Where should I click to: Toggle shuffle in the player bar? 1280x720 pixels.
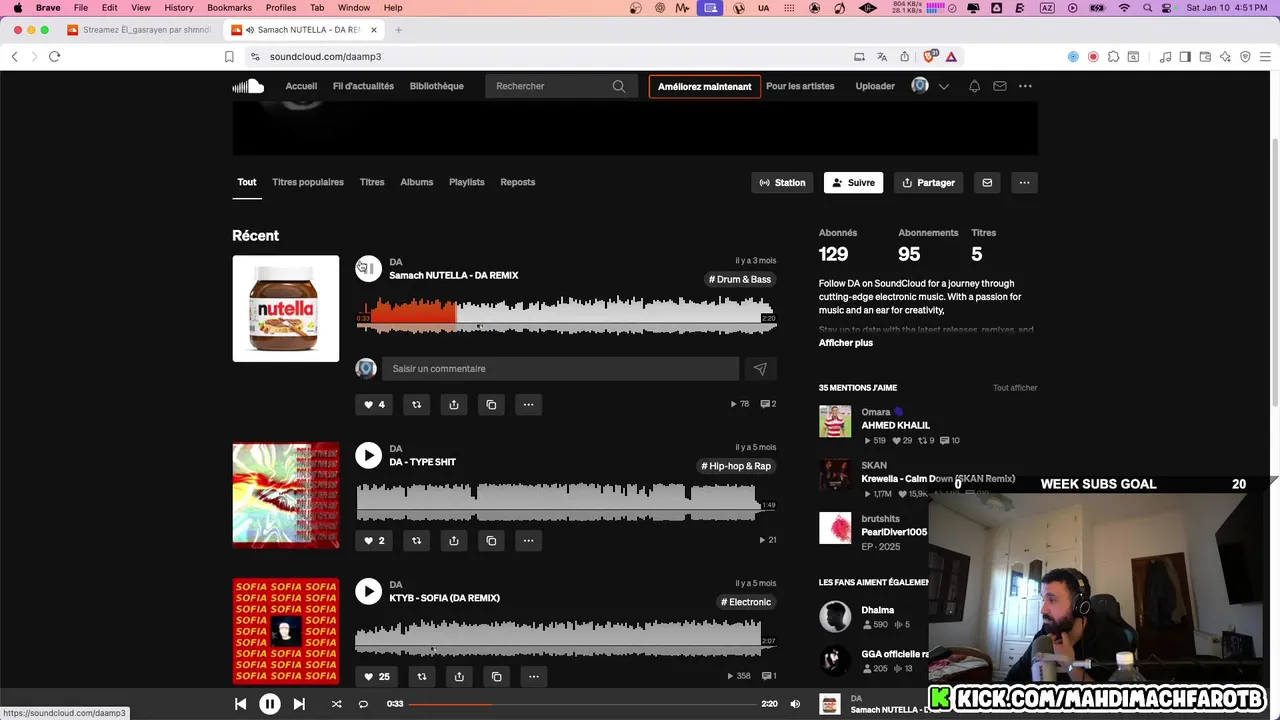coord(336,704)
